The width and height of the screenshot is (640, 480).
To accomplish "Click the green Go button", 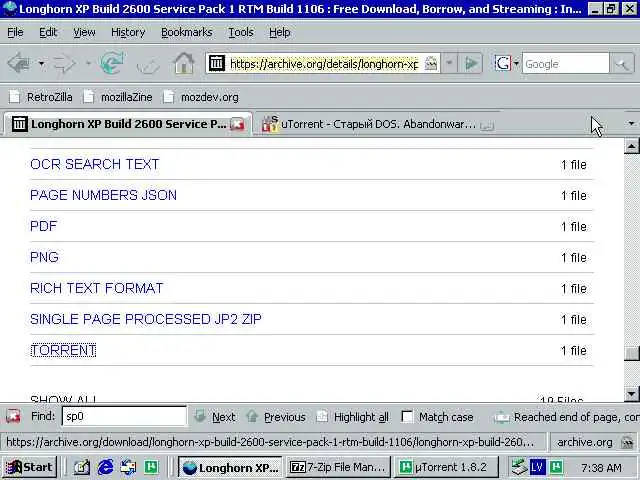I will pos(471,63).
